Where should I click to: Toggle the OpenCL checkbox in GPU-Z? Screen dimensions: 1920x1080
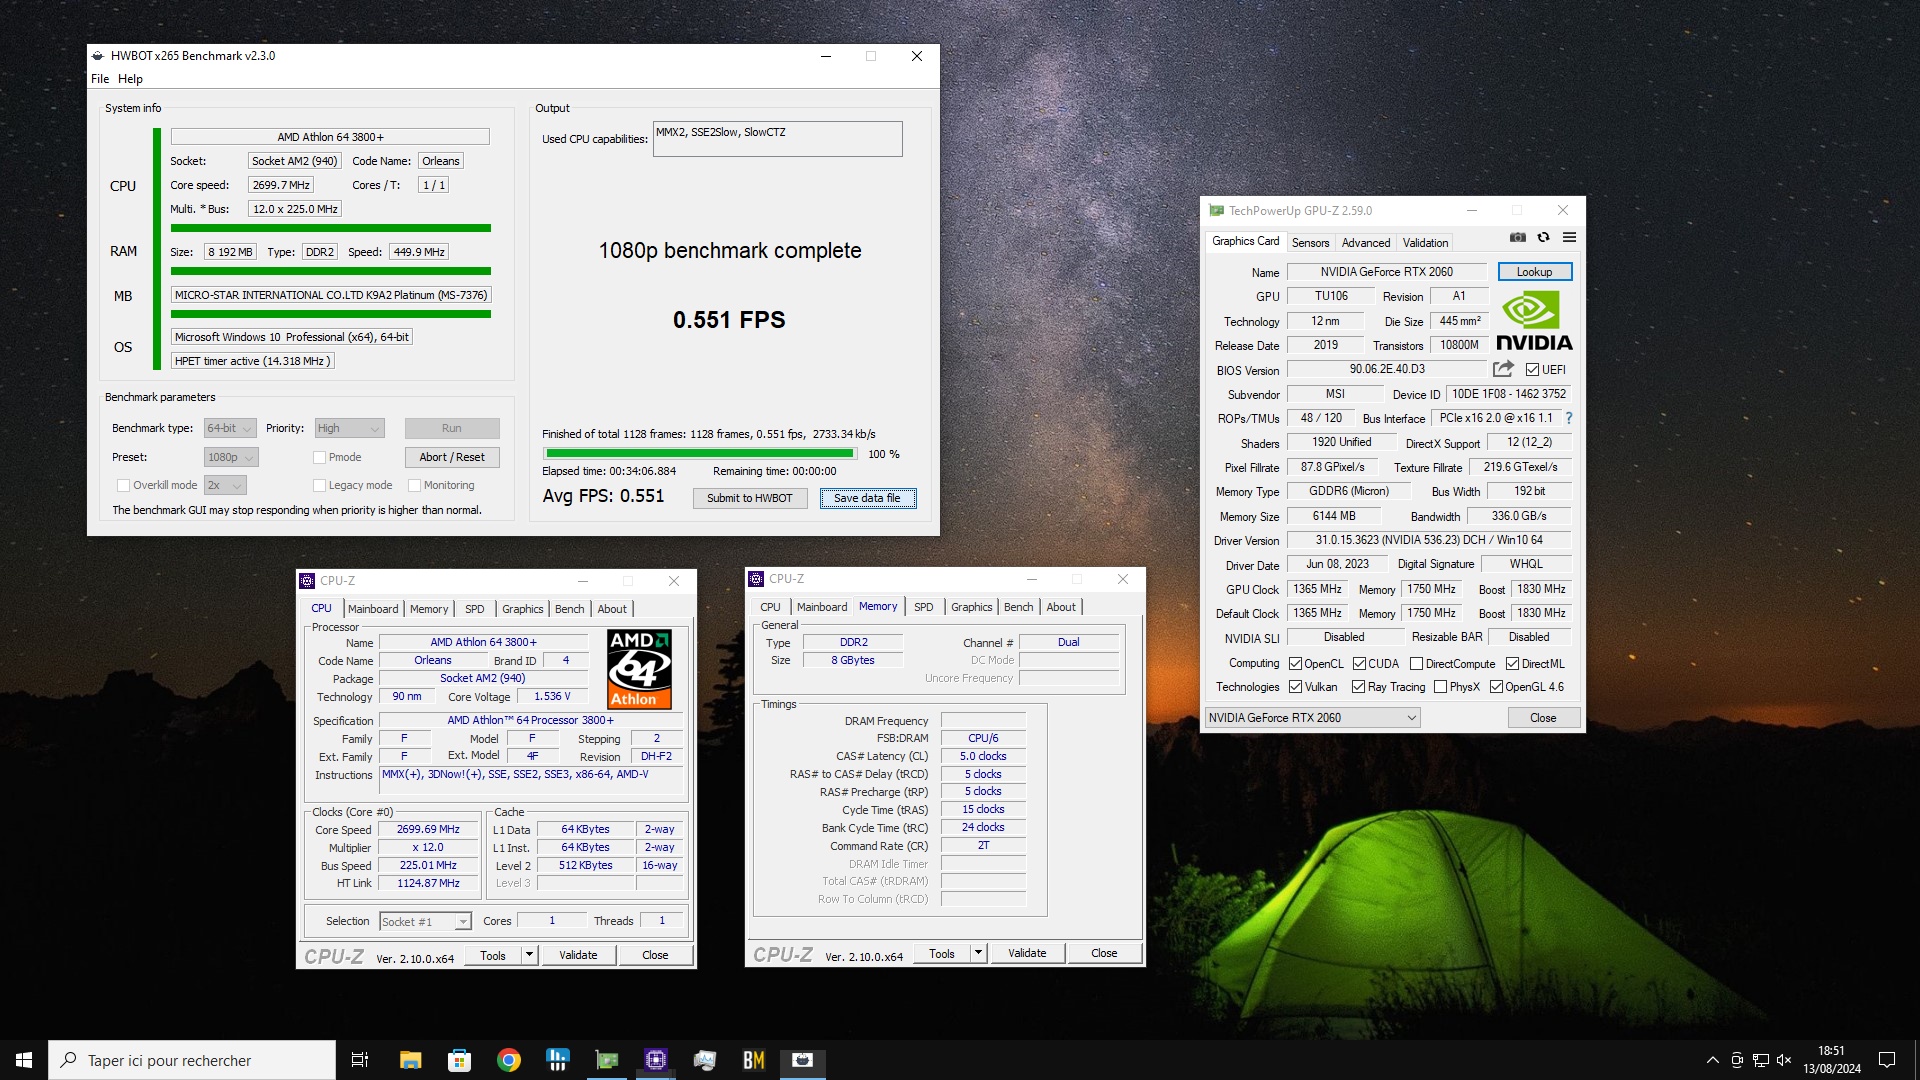coord(1295,664)
